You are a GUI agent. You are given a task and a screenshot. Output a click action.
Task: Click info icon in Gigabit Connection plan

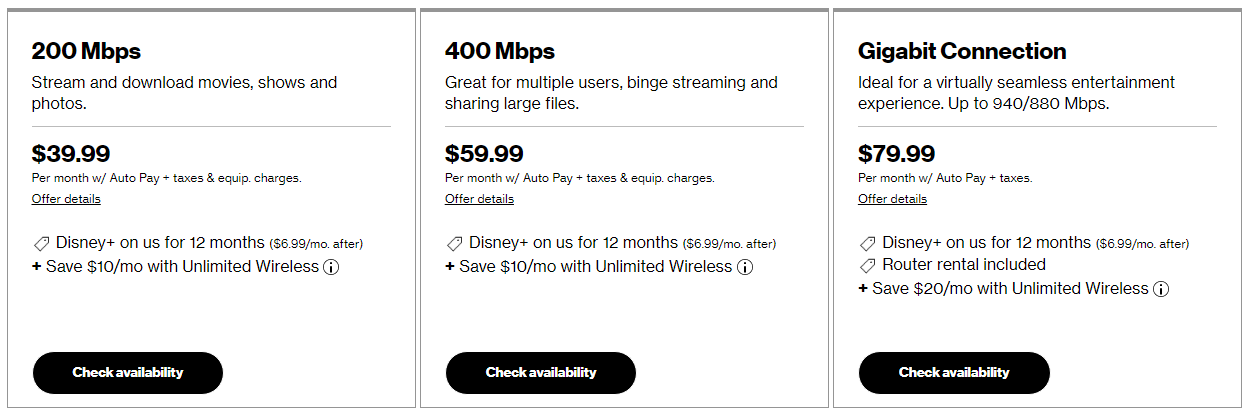[x=1161, y=290]
